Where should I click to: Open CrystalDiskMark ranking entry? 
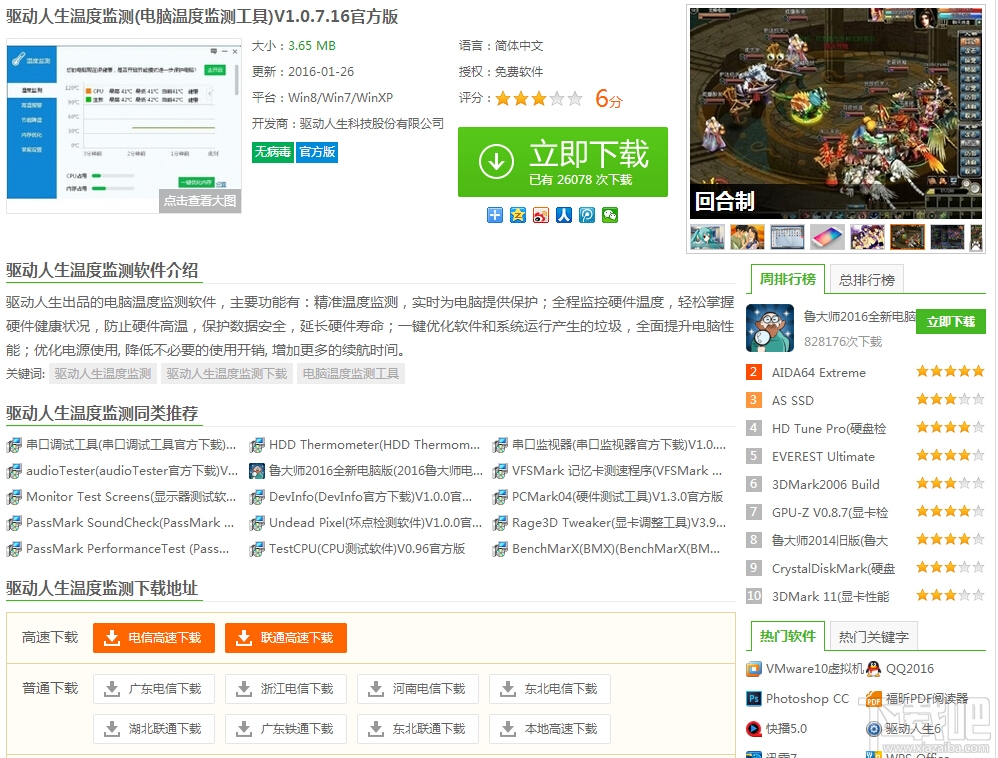833,568
